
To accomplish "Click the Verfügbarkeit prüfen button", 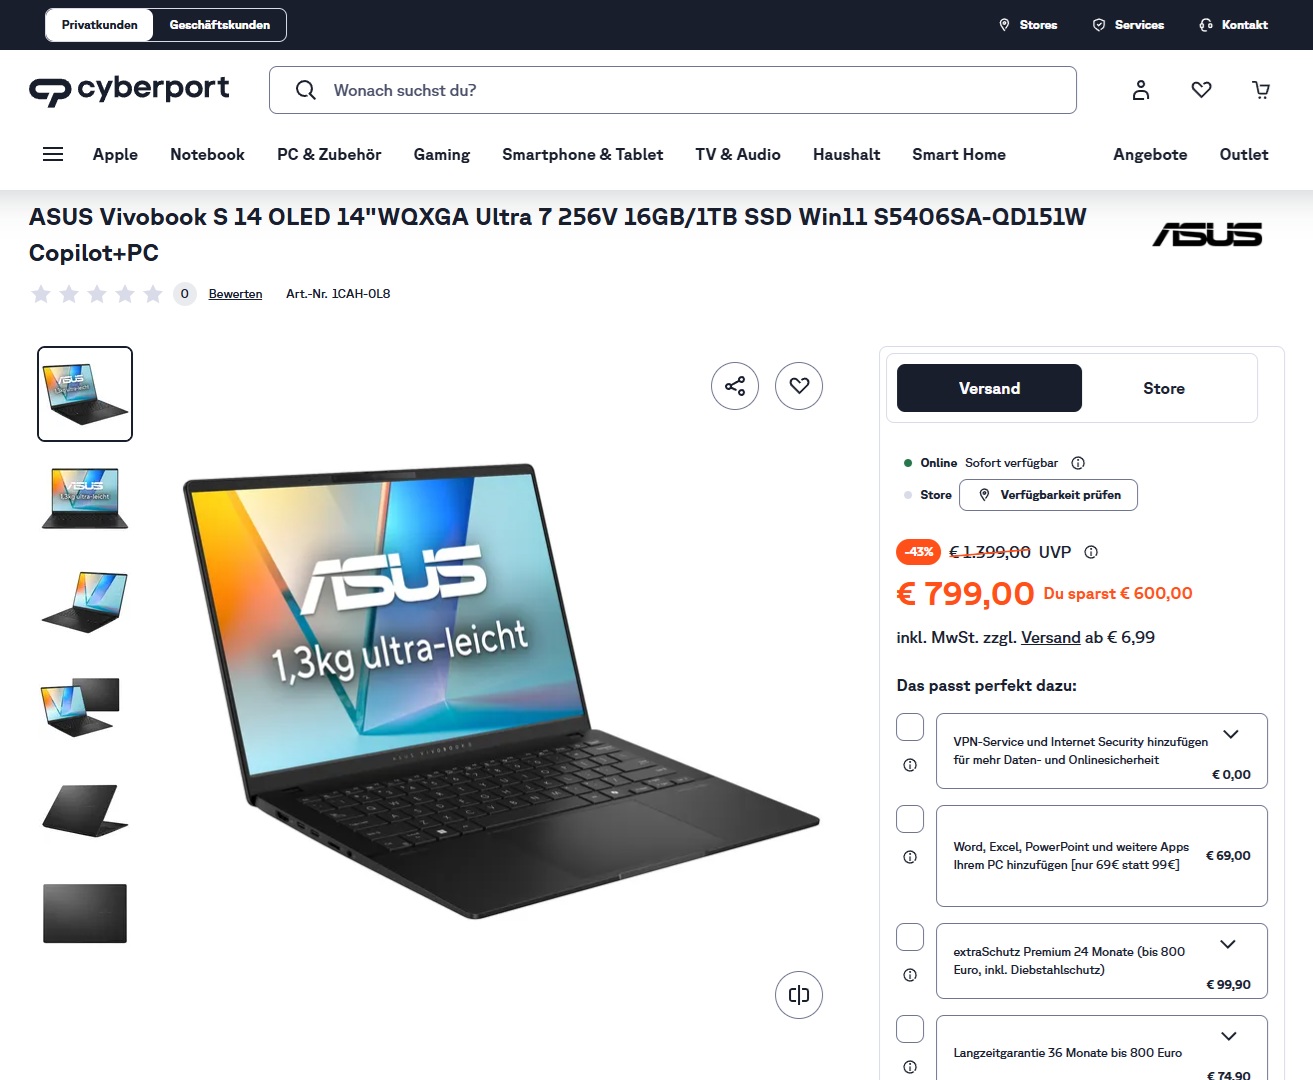I will click(1048, 495).
